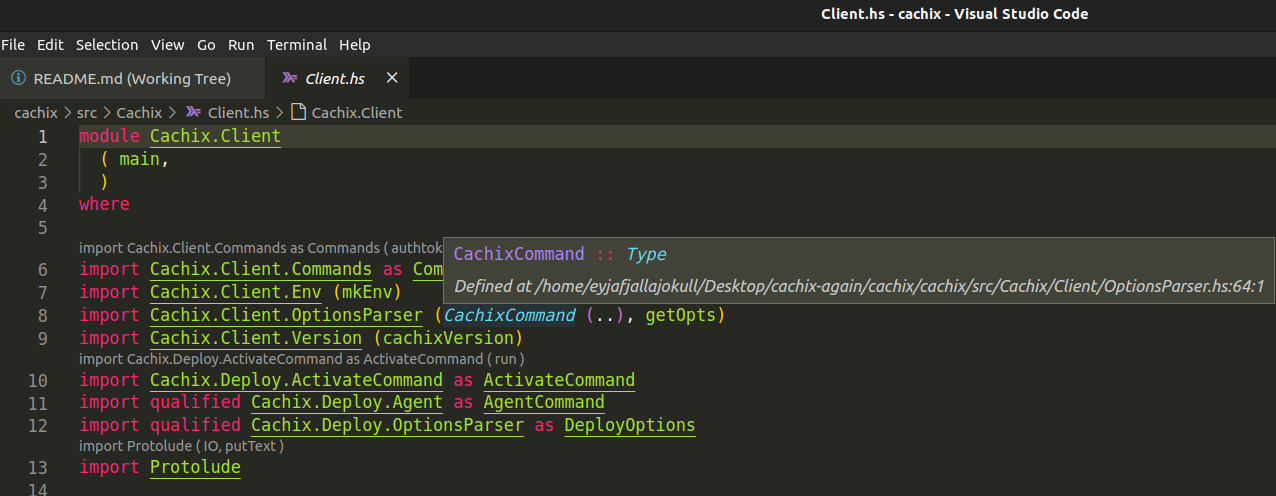Viewport: 1276px width, 496px height.
Task: Click Cachix.Deploy.ActivateCommand on line 10
Action: pos(296,380)
